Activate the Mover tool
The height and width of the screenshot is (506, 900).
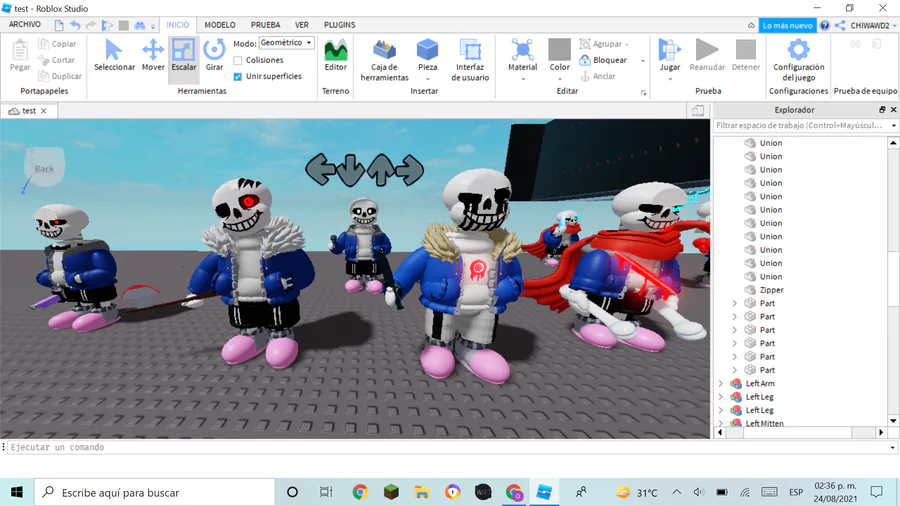tap(153, 56)
